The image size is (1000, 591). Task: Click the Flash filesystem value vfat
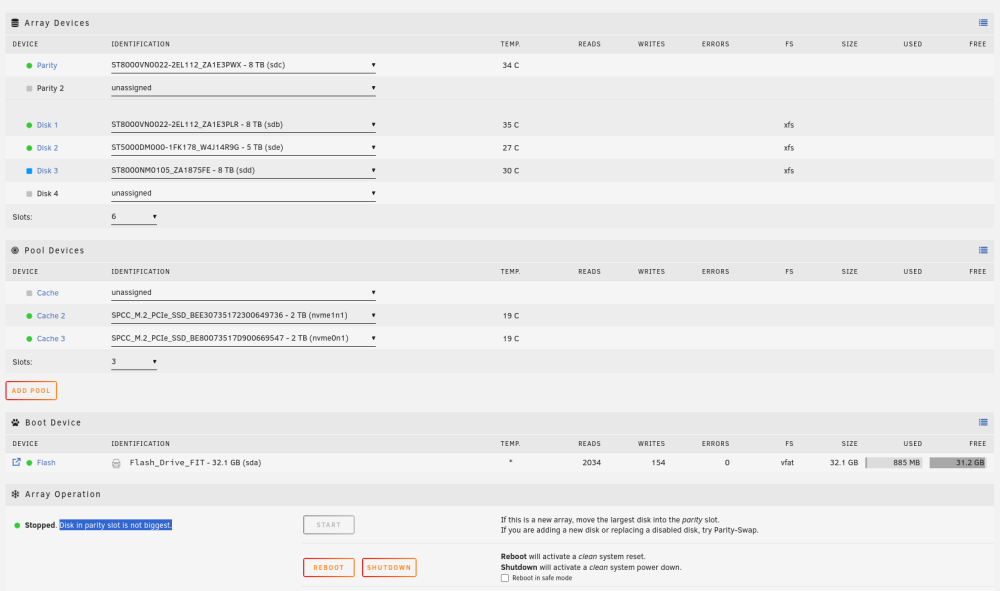point(787,463)
